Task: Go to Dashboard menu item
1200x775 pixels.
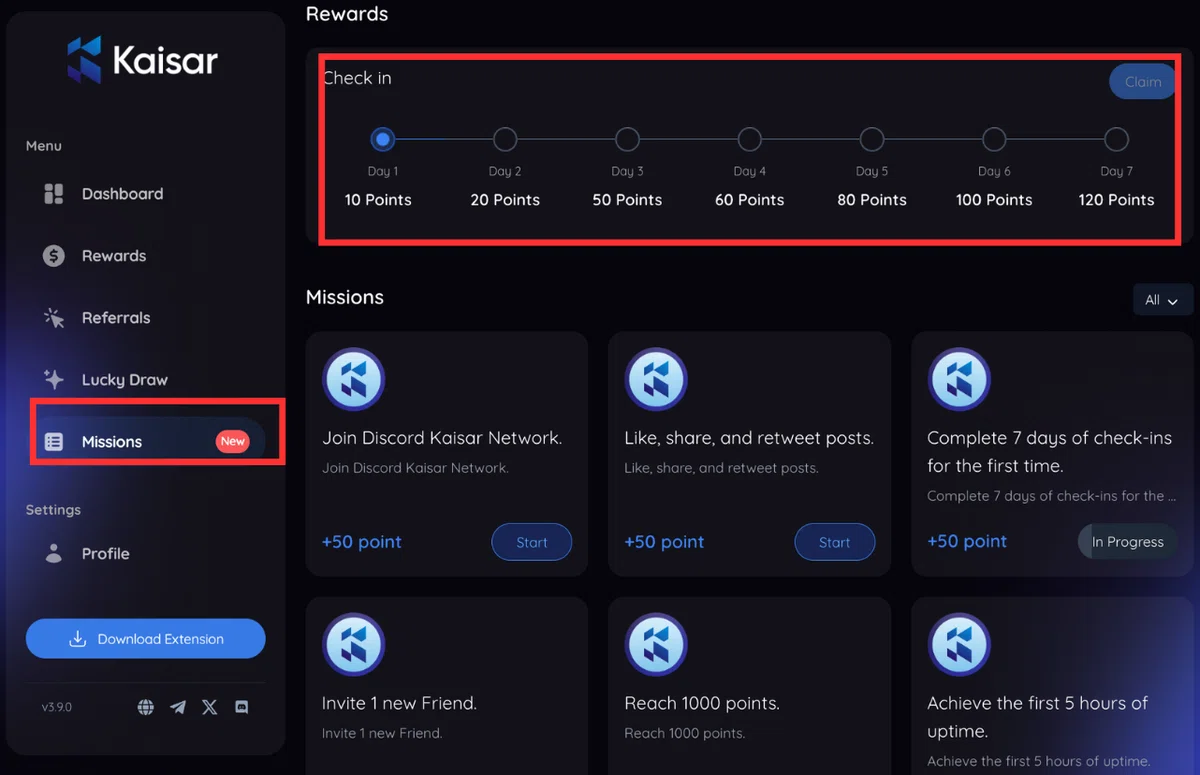Action: [146, 194]
